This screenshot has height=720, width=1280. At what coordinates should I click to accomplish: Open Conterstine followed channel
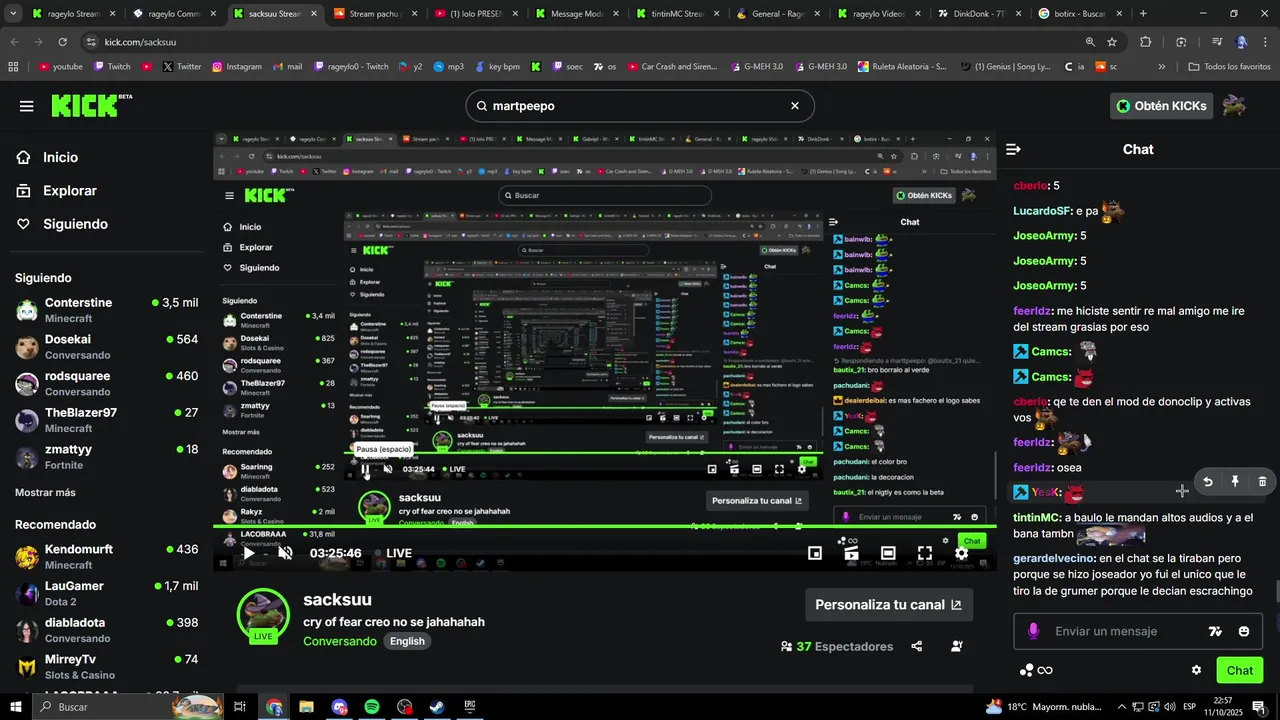[106, 310]
